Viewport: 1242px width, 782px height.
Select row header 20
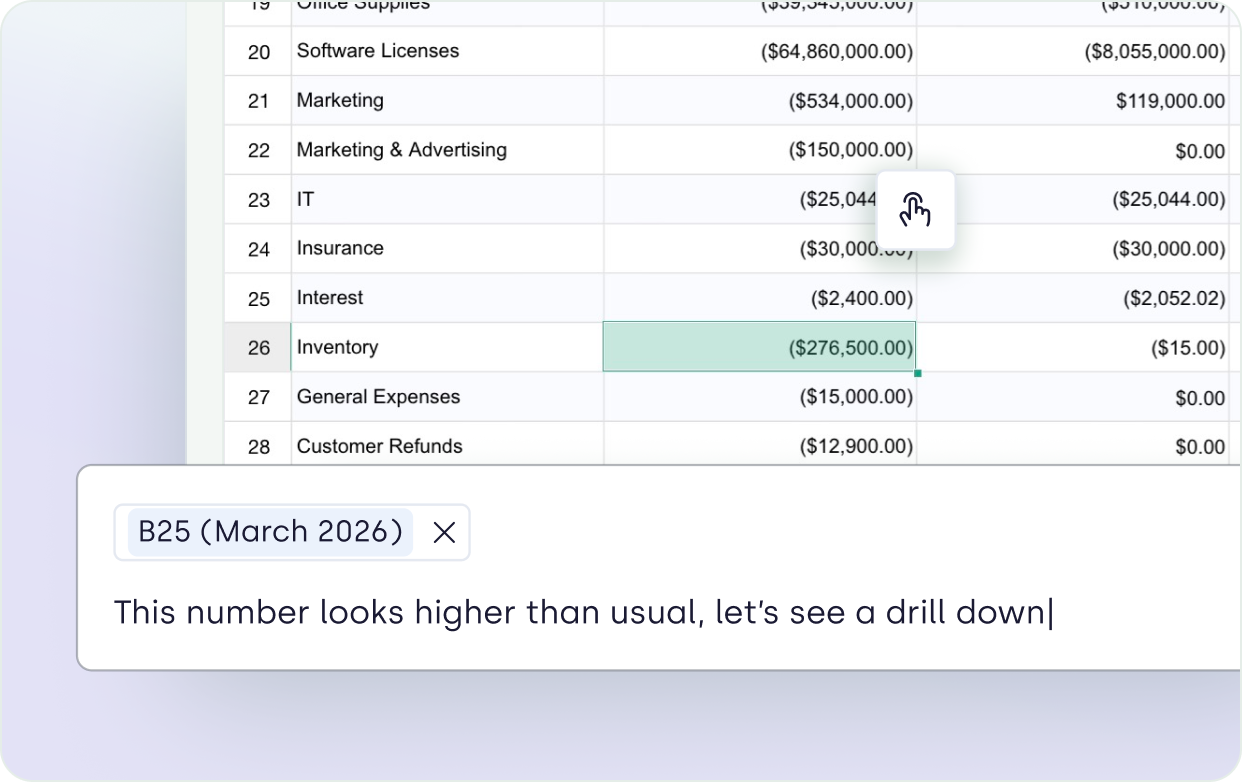click(258, 51)
